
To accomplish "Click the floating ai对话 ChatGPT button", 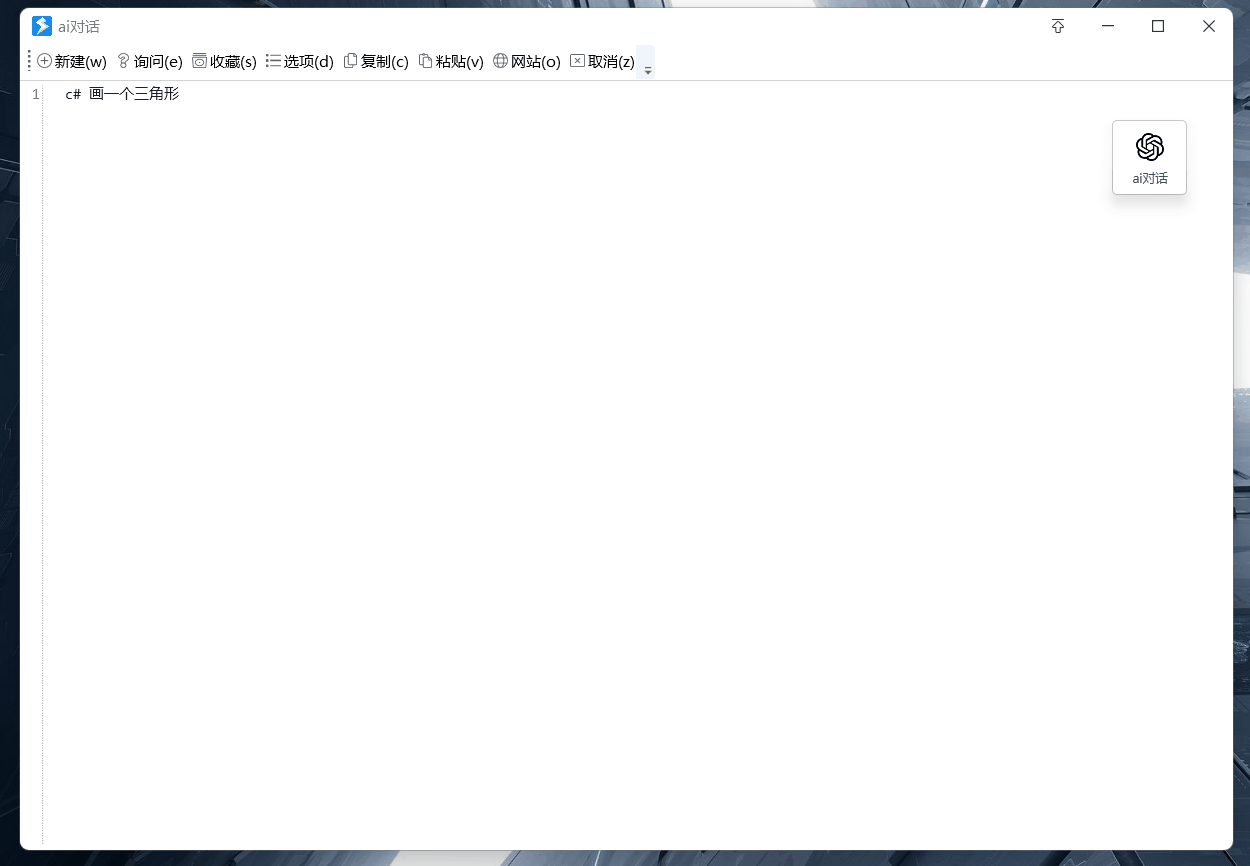I will [x=1149, y=158].
